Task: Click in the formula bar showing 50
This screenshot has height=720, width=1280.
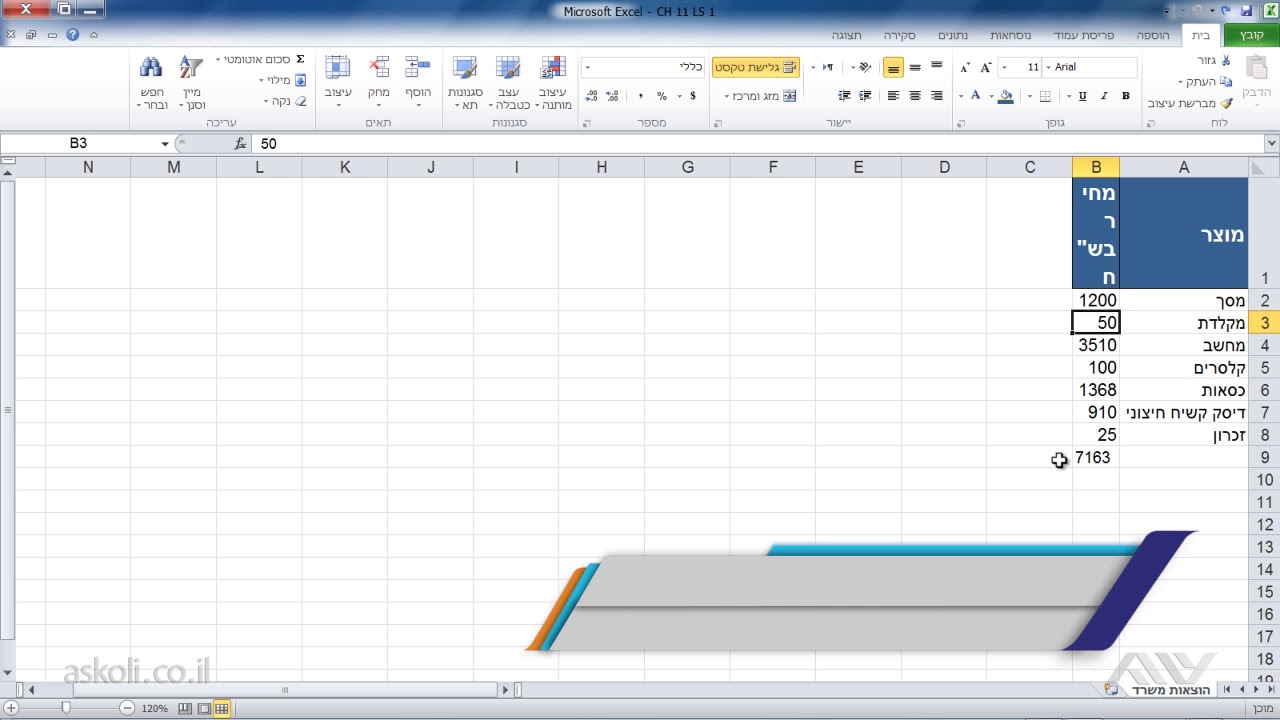Action: pos(757,144)
